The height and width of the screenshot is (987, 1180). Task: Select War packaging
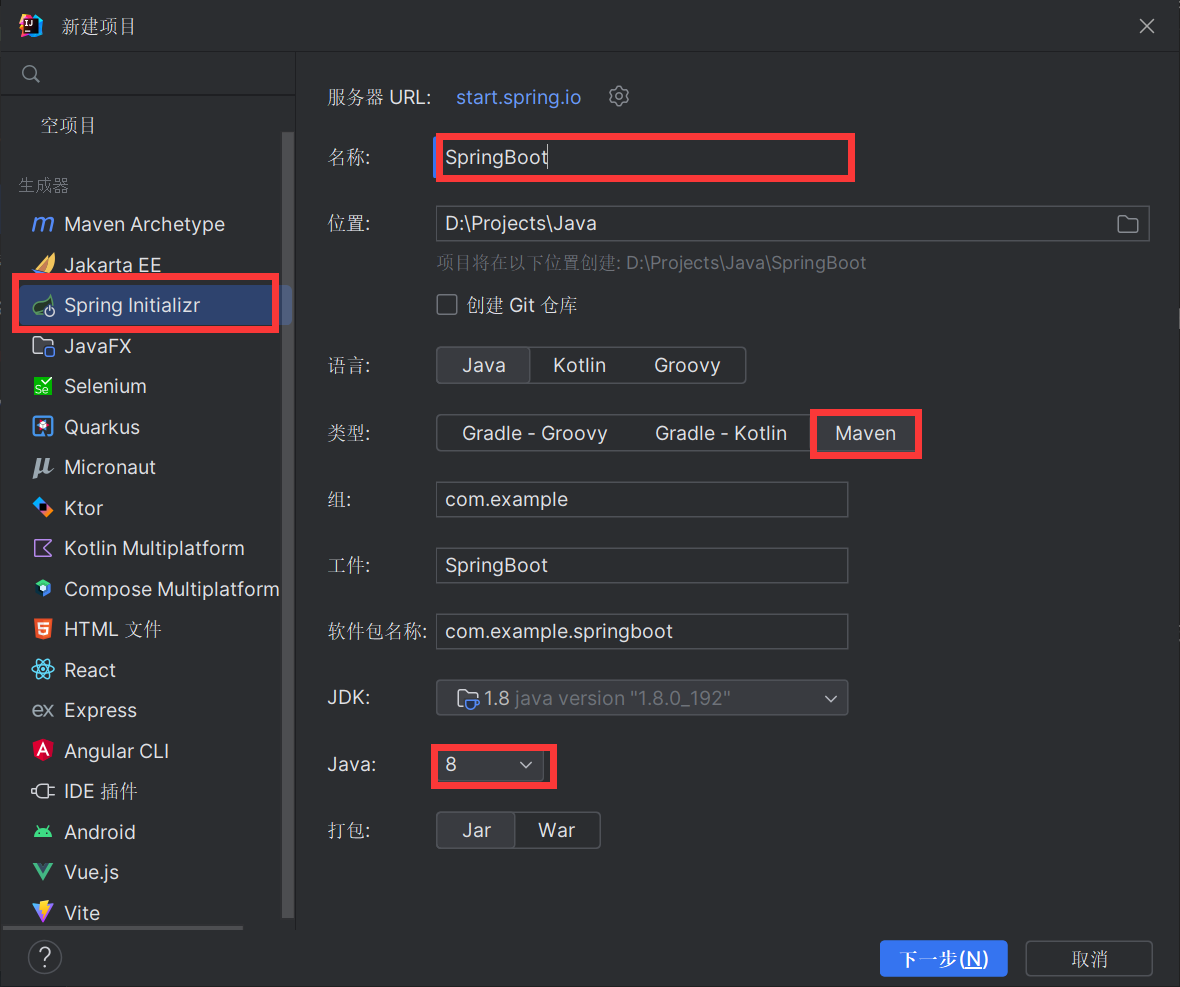pos(557,831)
